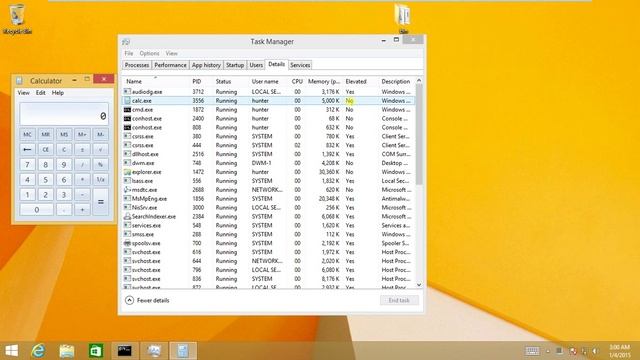Switch to Task Manager taskbar icon
The height and width of the screenshot is (360, 640).
click(x=154, y=351)
